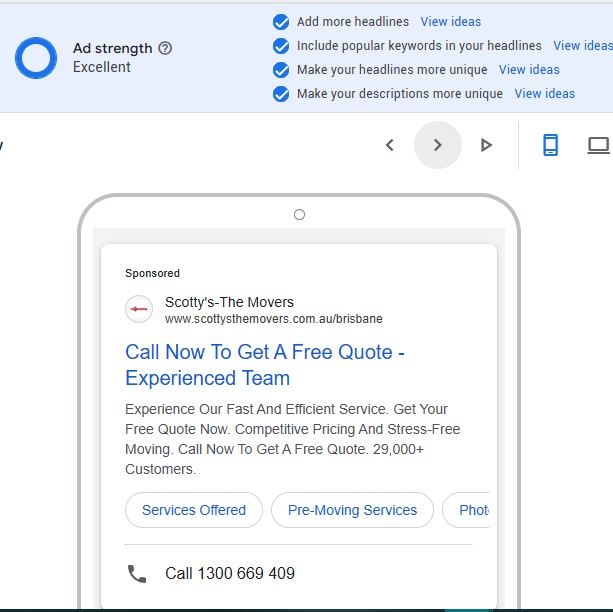This screenshot has width=613, height=612.
Task: Click the Make your headlines more unique text
Action: pyautogui.click(x=392, y=70)
